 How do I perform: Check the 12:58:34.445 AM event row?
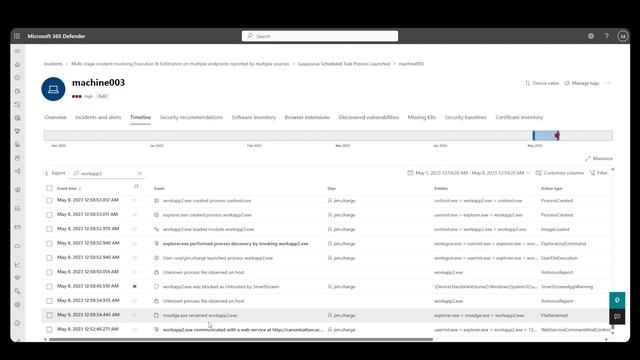(x=49, y=315)
